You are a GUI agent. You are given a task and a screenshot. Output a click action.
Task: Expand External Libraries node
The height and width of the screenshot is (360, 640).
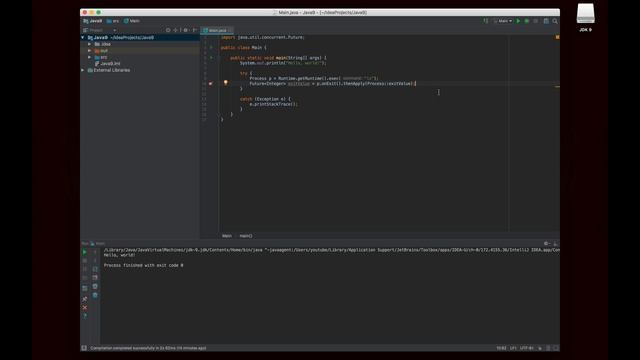[83, 70]
